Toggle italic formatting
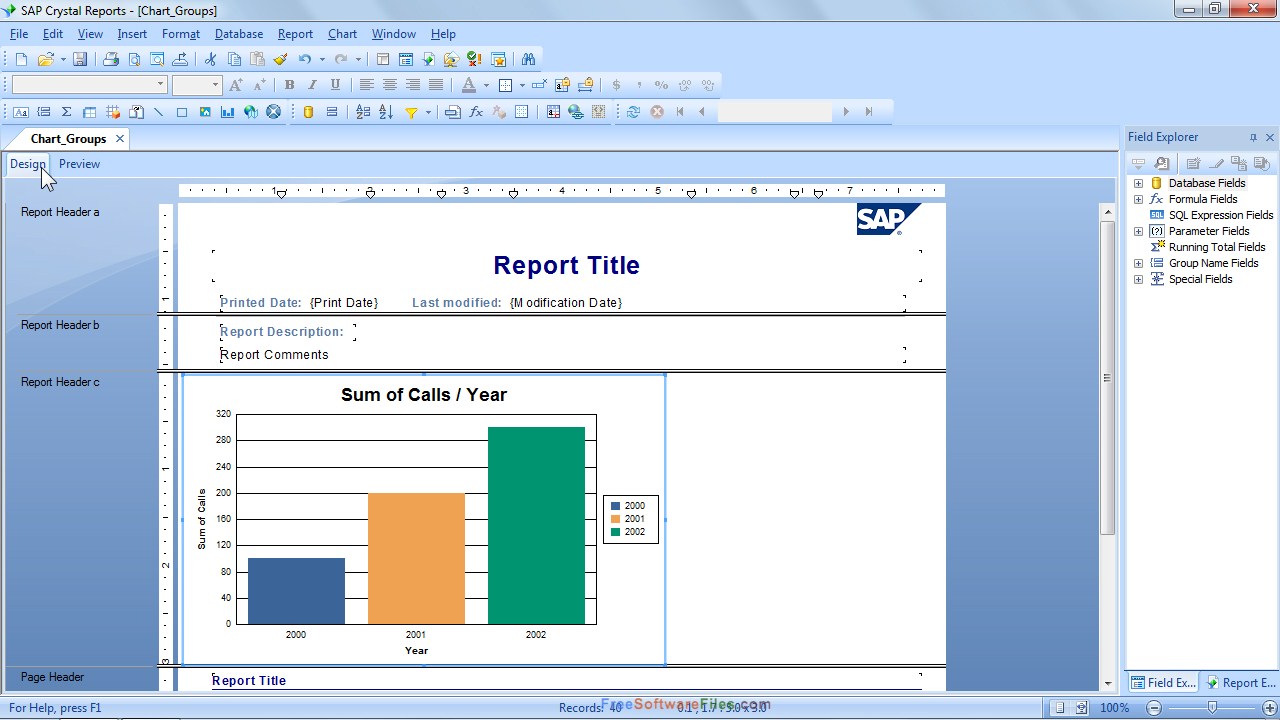Viewport: 1280px width, 720px height. (311, 85)
